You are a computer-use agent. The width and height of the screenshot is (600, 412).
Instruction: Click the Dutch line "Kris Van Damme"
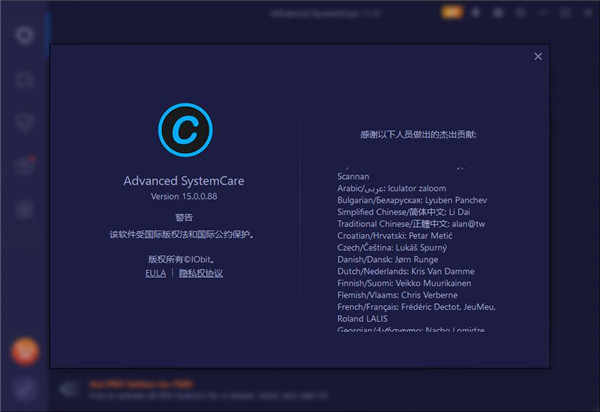(x=406, y=272)
